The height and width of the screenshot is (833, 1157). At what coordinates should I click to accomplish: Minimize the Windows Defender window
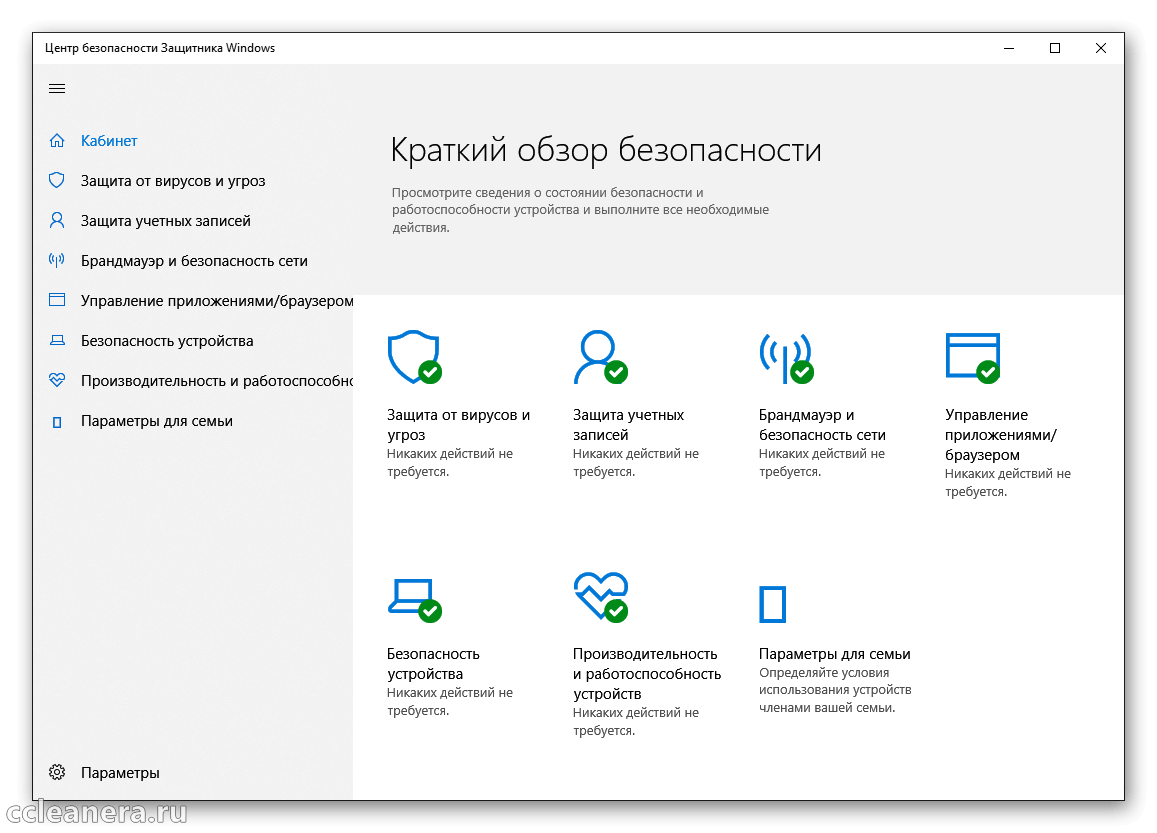click(1009, 48)
